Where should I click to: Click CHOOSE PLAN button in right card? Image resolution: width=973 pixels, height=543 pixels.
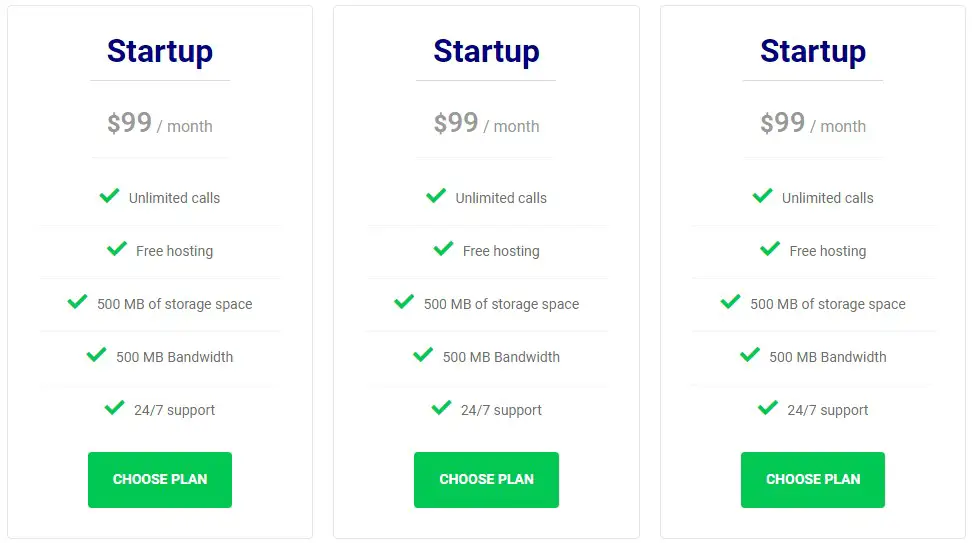[813, 480]
